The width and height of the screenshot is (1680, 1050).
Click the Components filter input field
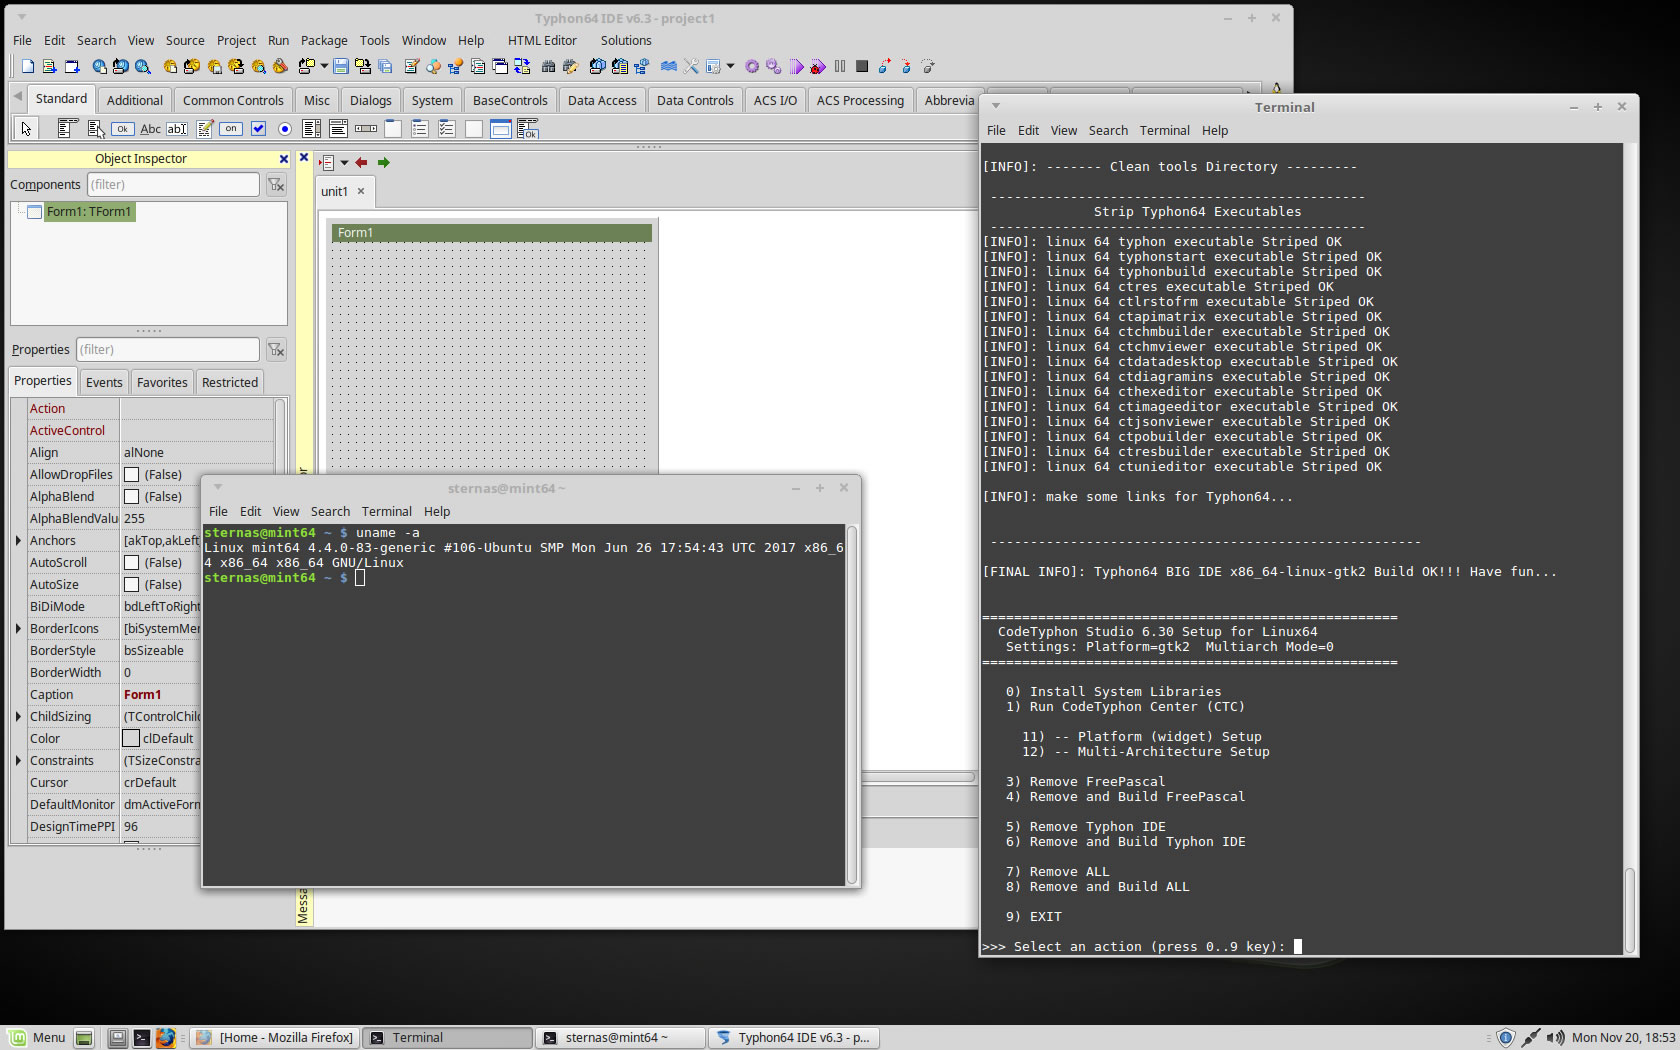[x=173, y=185]
